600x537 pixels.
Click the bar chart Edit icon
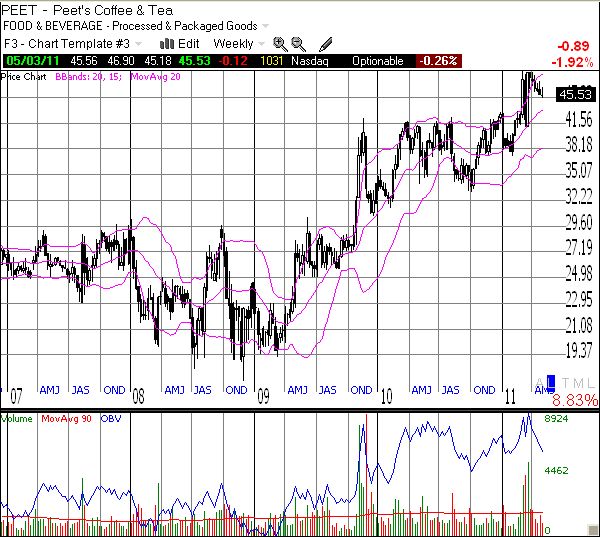(167, 44)
